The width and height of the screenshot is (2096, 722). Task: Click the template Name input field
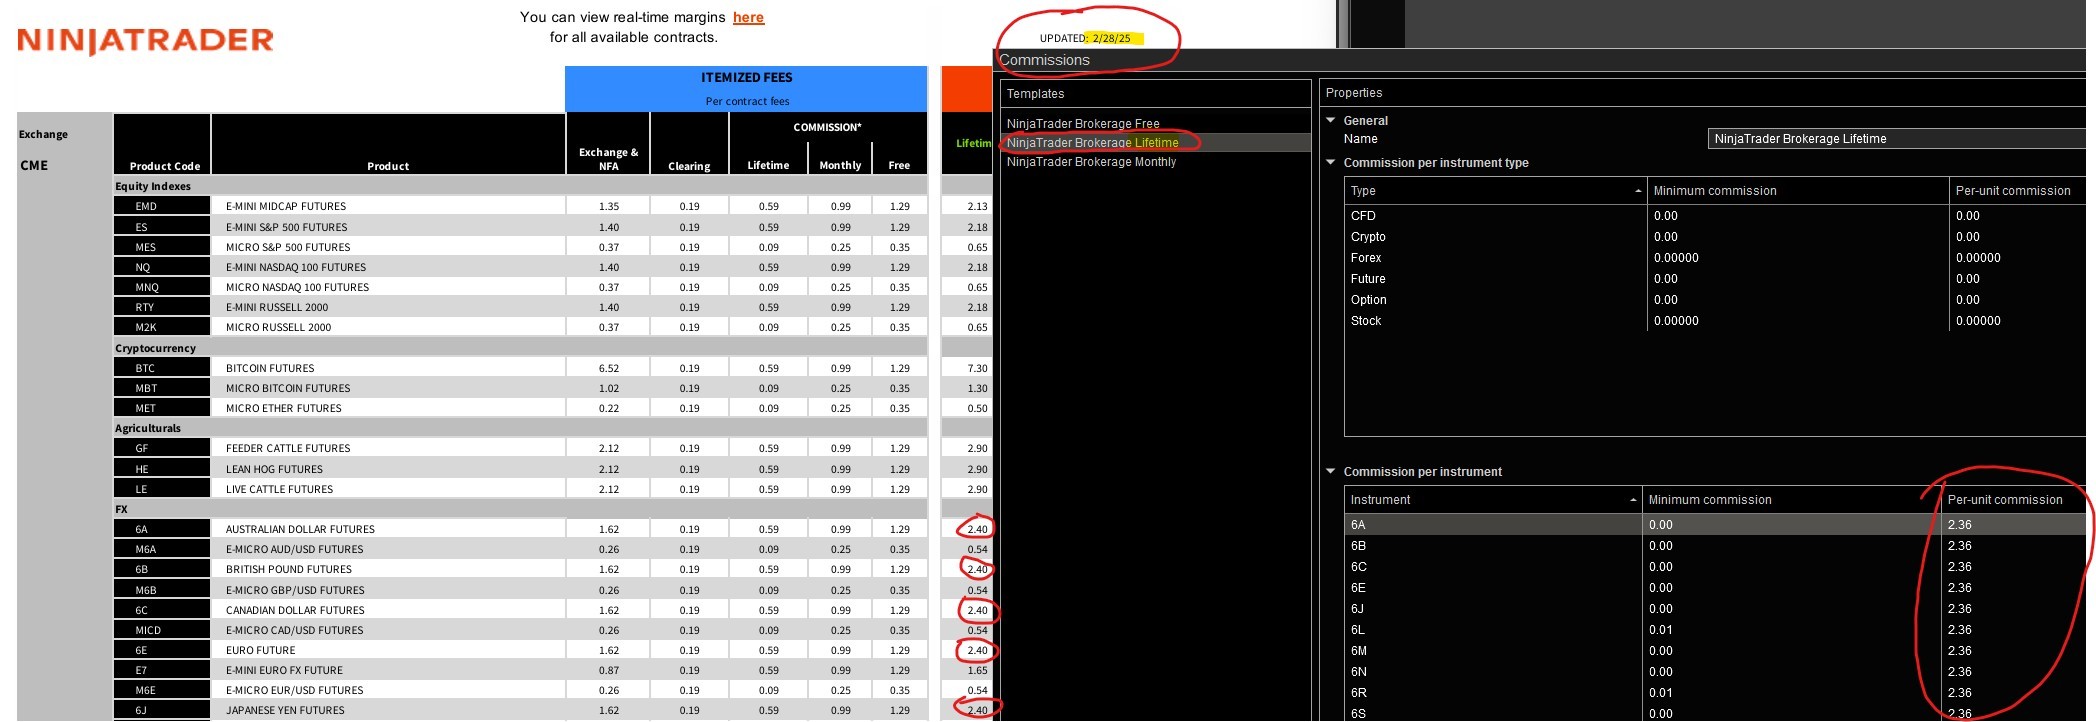pos(1897,139)
